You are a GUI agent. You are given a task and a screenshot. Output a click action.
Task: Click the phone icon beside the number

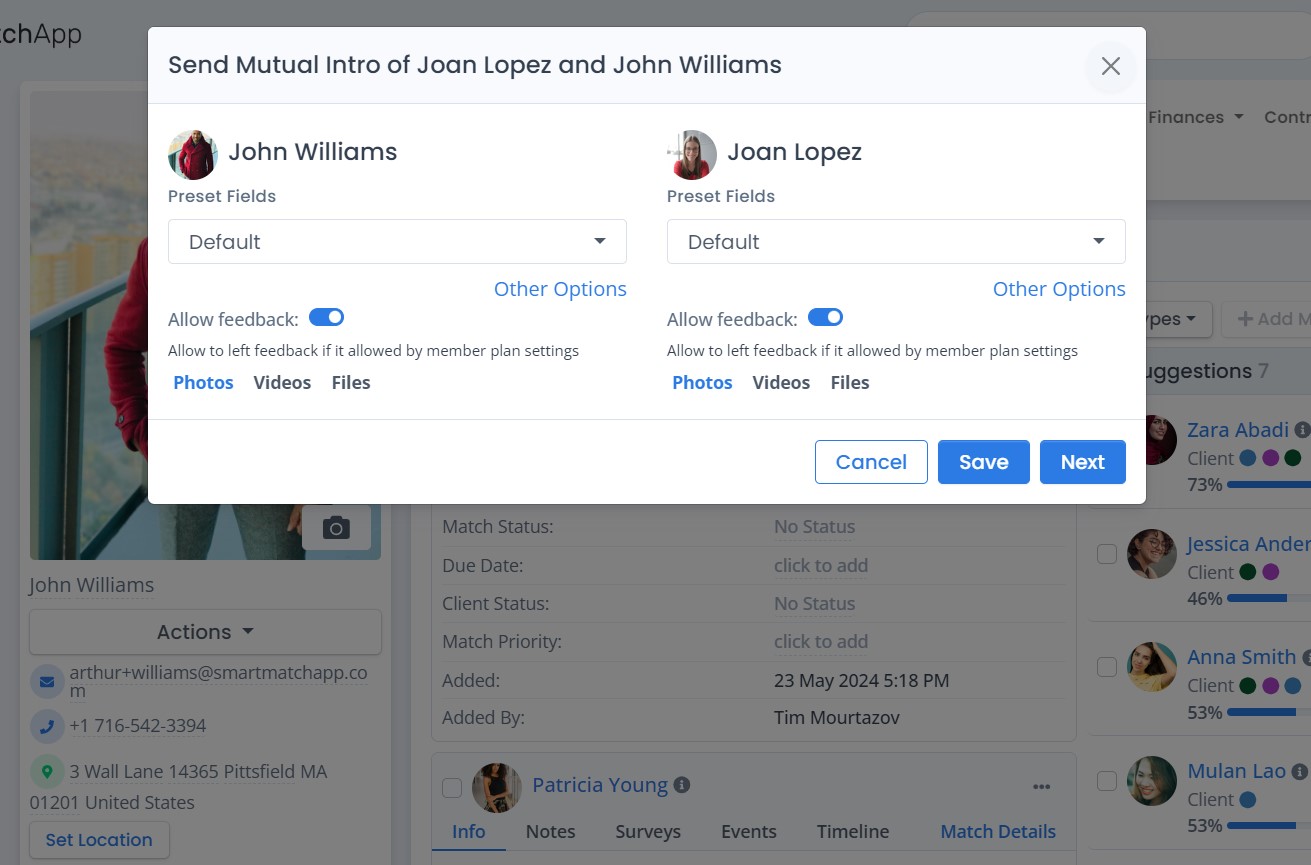[x=46, y=726]
